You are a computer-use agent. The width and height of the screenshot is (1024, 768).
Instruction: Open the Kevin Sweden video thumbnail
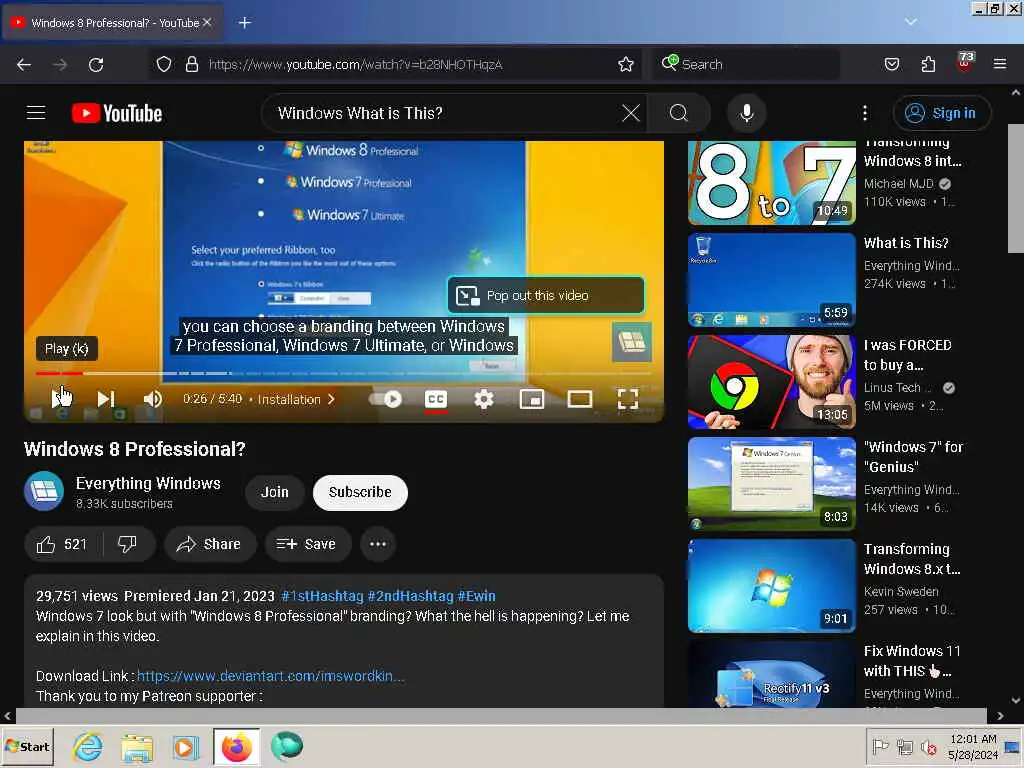point(771,586)
